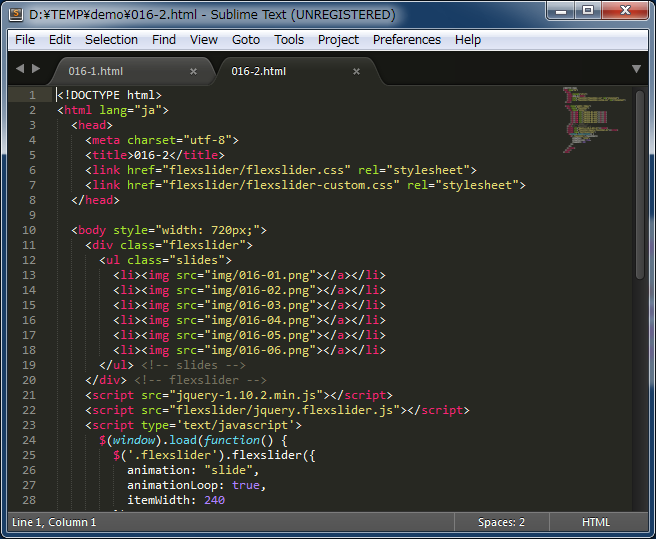Open the View menu
The width and height of the screenshot is (656, 539).
[204, 40]
